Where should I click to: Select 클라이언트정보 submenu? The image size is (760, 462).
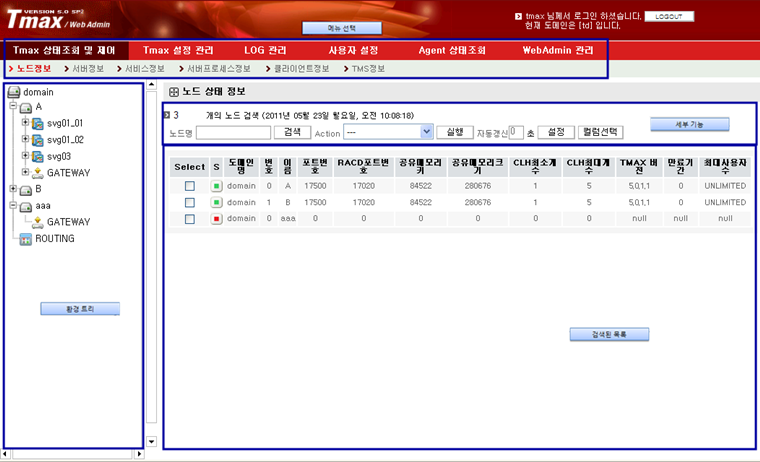pyautogui.click(x=301, y=69)
